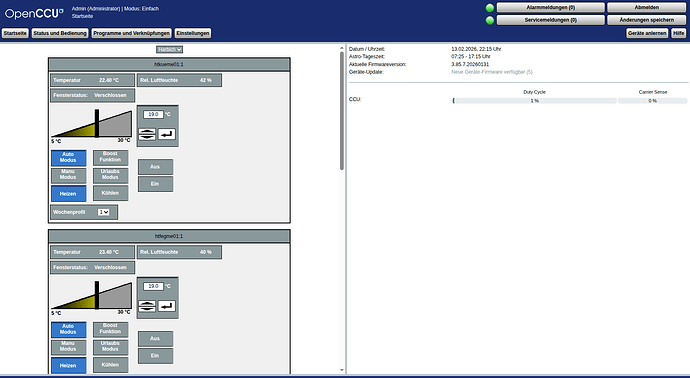The width and height of the screenshot is (690, 378).
Task: Confirm htlegme01:1 setpoint with the enter icon
Action: point(167,306)
